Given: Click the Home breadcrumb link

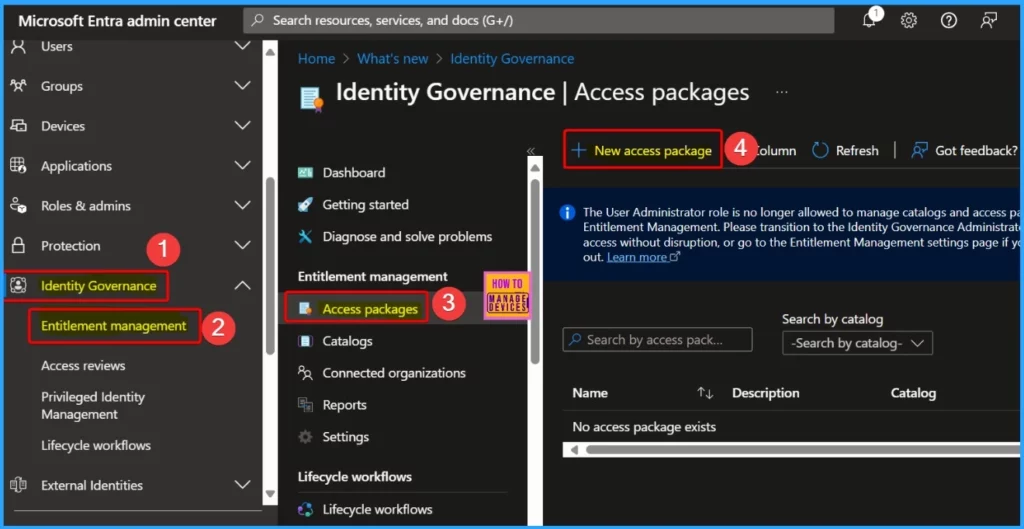Looking at the screenshot, I should click(x=317, y=59).
